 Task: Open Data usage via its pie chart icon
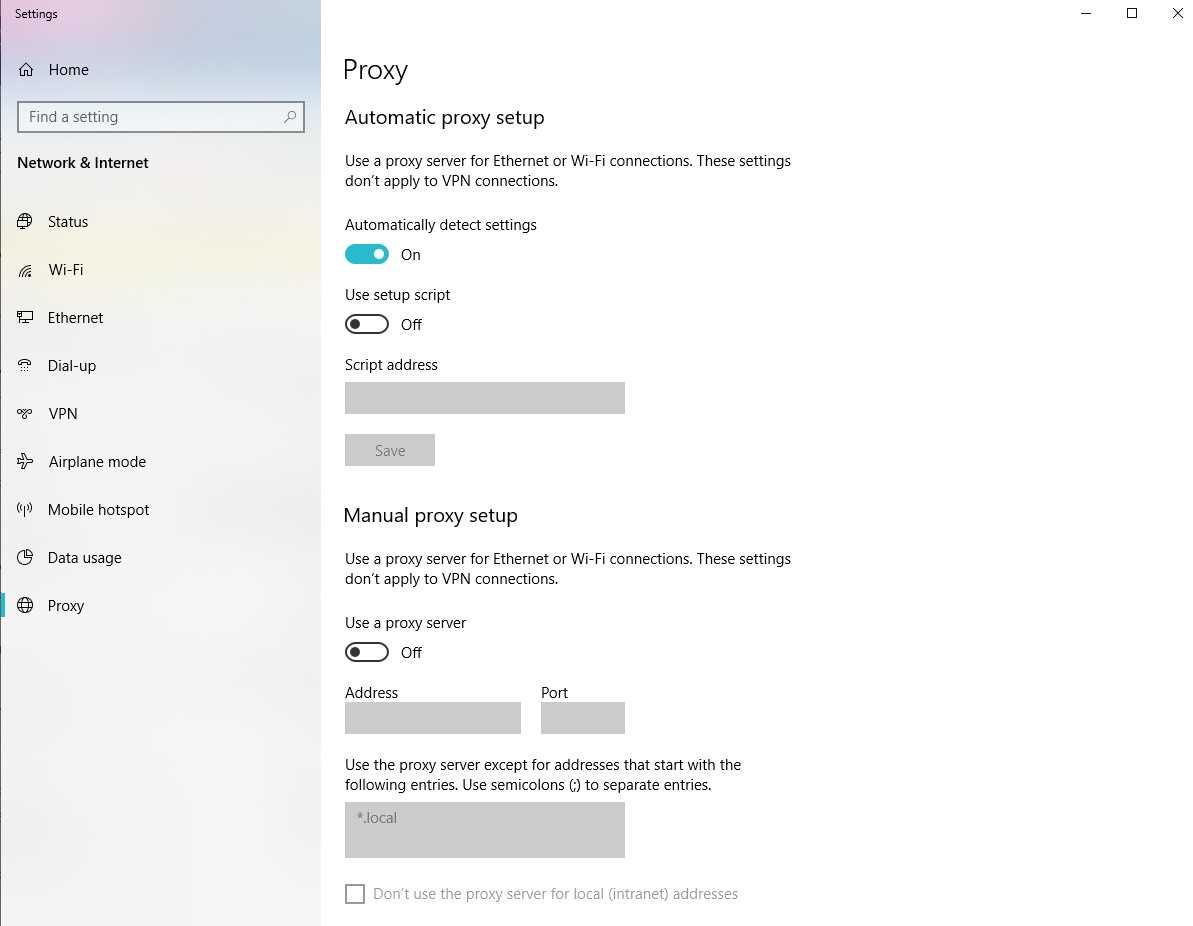coord(25,558)
